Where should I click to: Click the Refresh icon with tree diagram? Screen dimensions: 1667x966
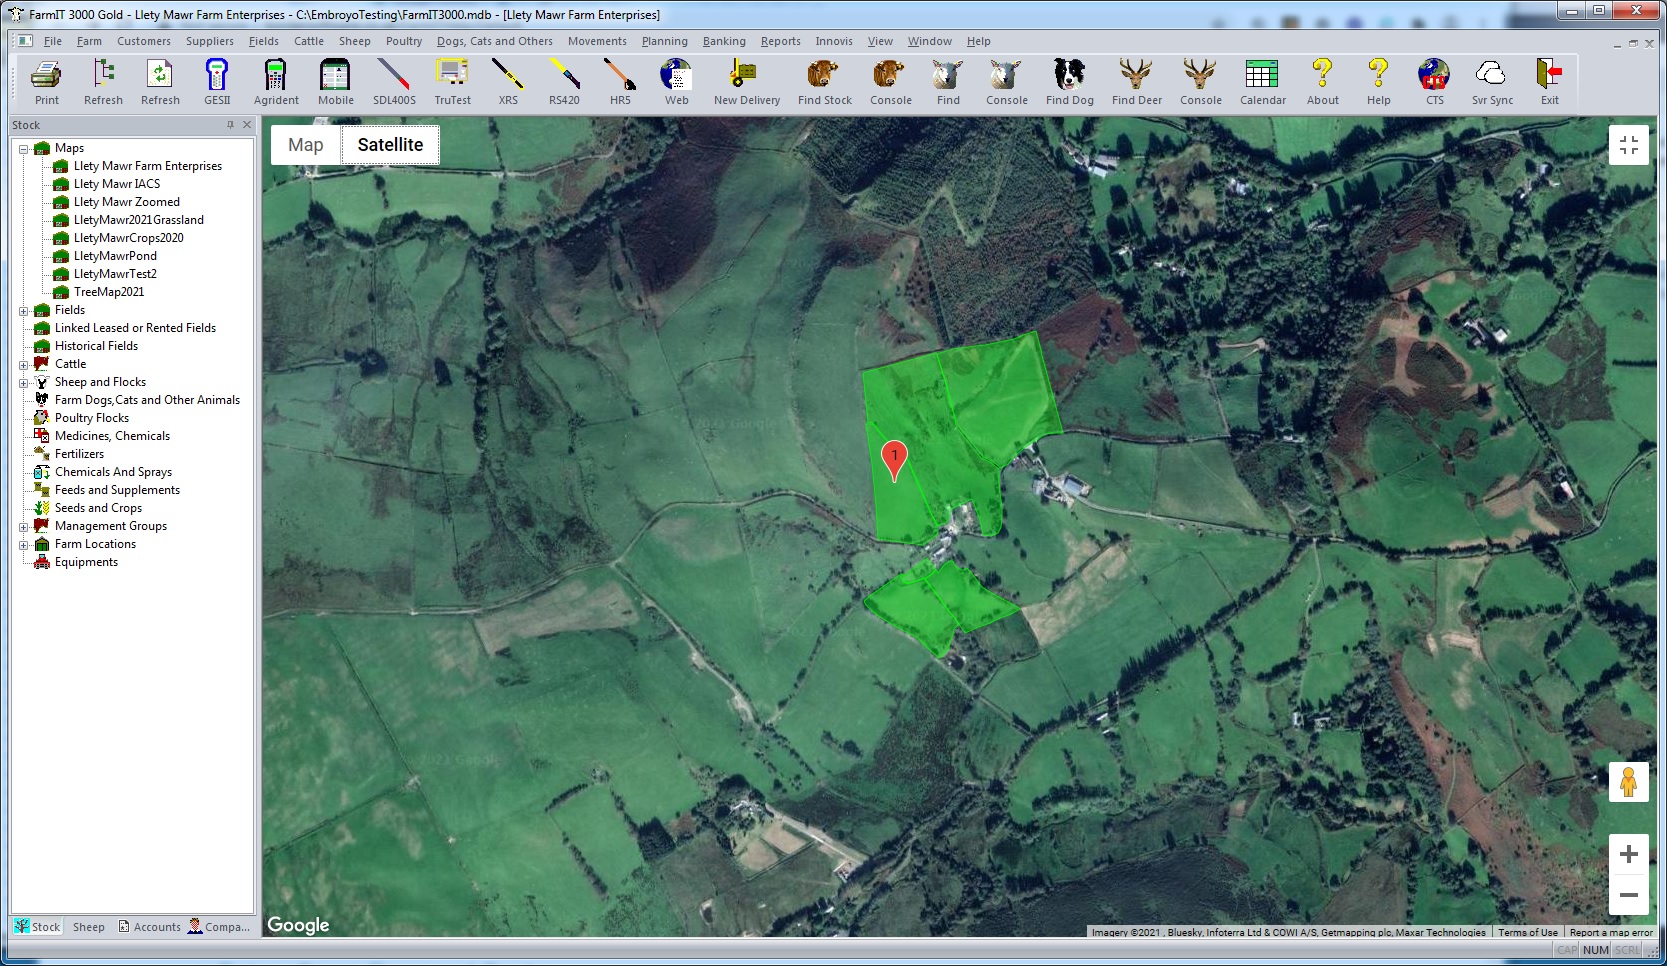(103, 81)
